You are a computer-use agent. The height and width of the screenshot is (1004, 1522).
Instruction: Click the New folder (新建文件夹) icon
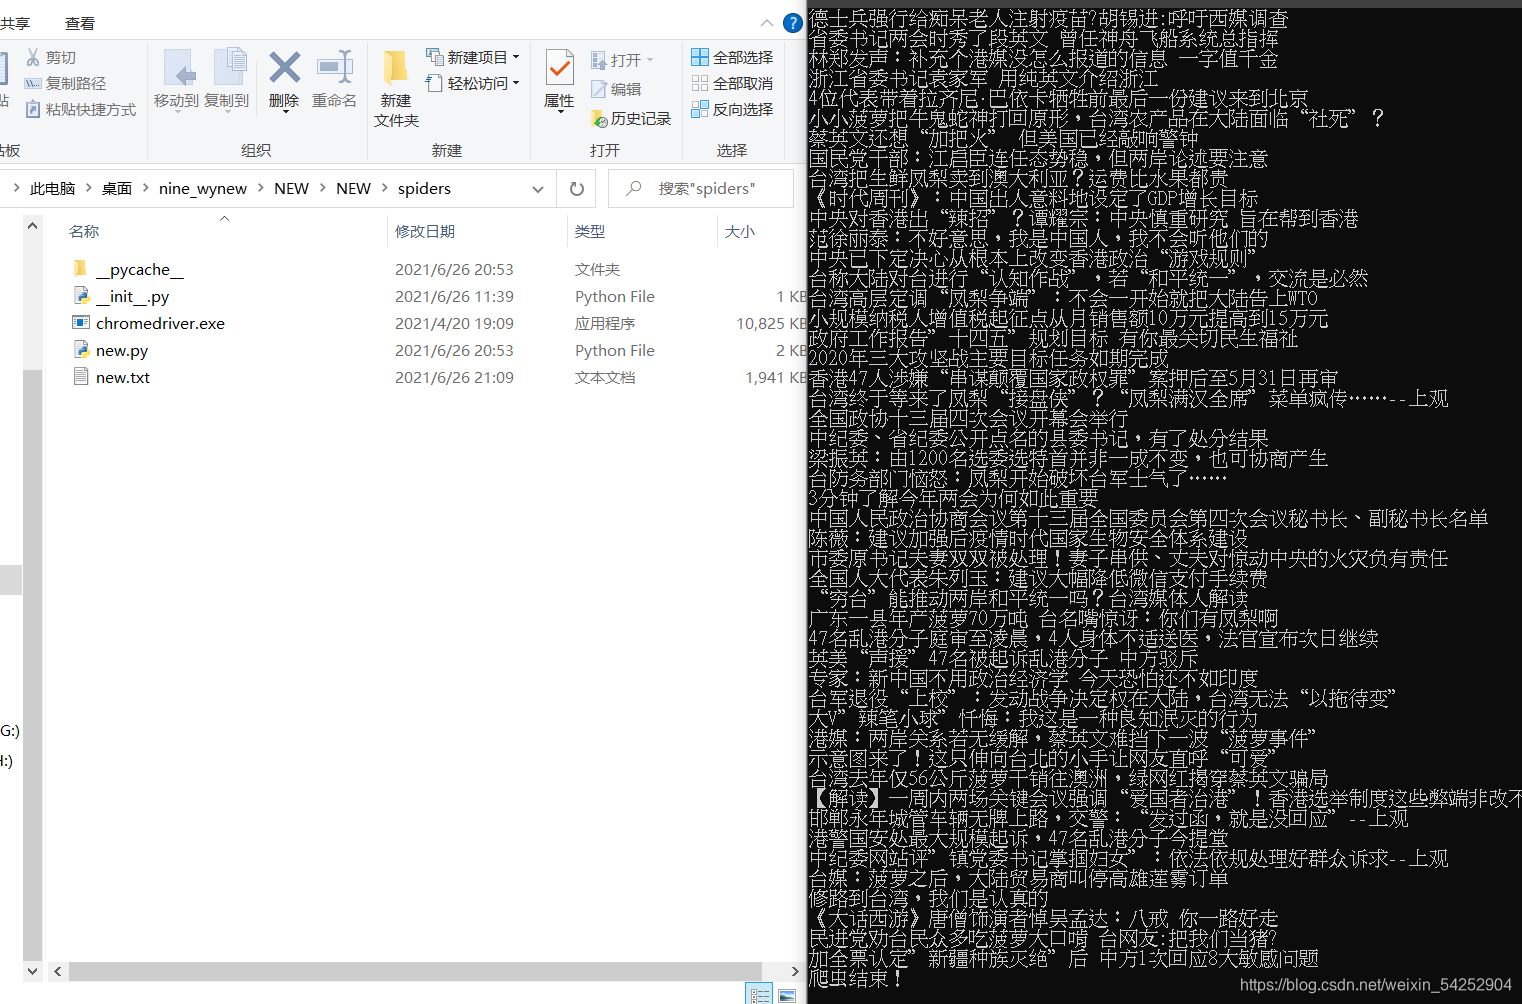[396, 68]
